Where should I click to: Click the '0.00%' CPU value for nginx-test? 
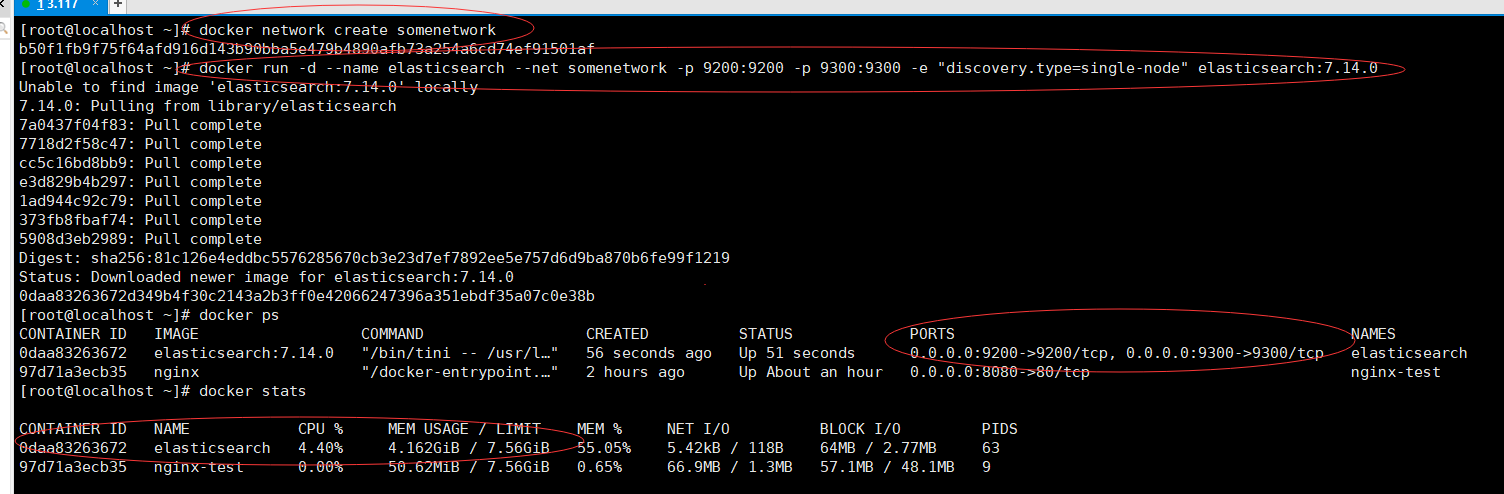[x=320, y=467]
